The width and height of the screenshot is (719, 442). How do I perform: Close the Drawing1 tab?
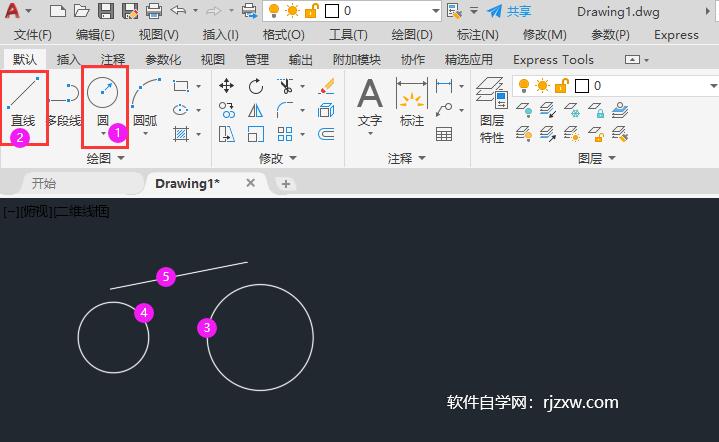point(250,183)
